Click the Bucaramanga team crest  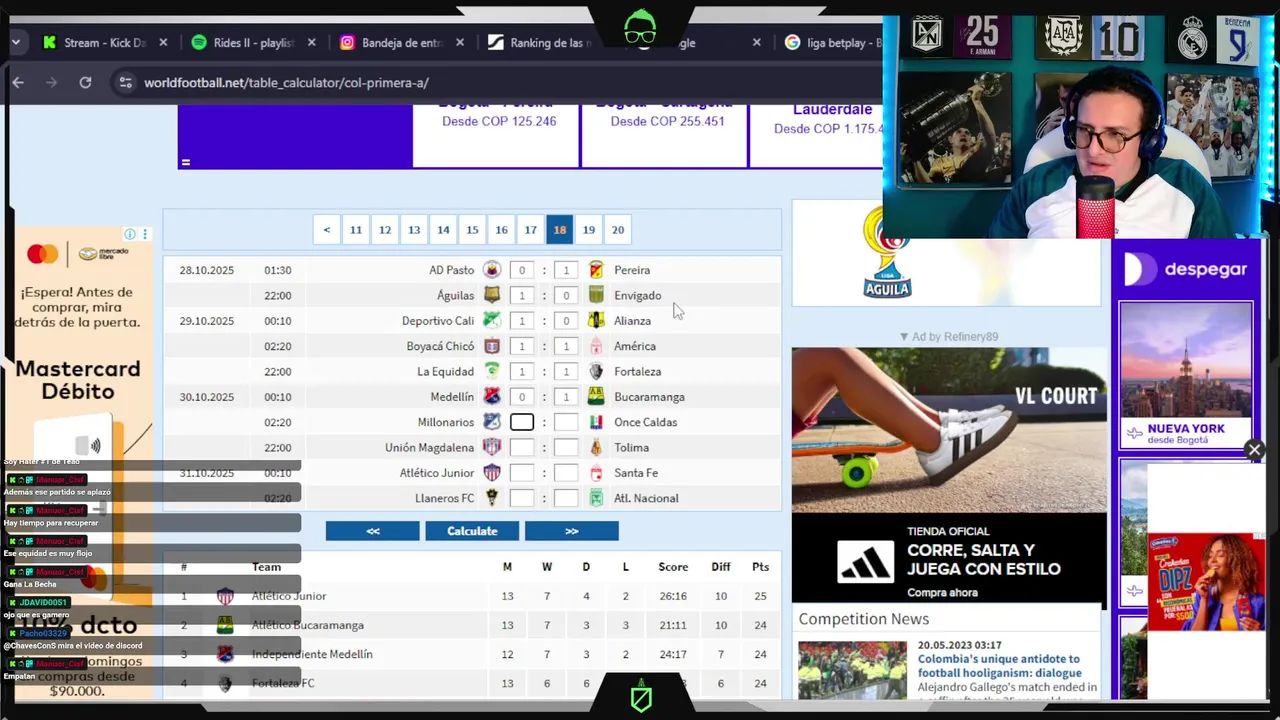pyautogui.click(x=596, y=396)
